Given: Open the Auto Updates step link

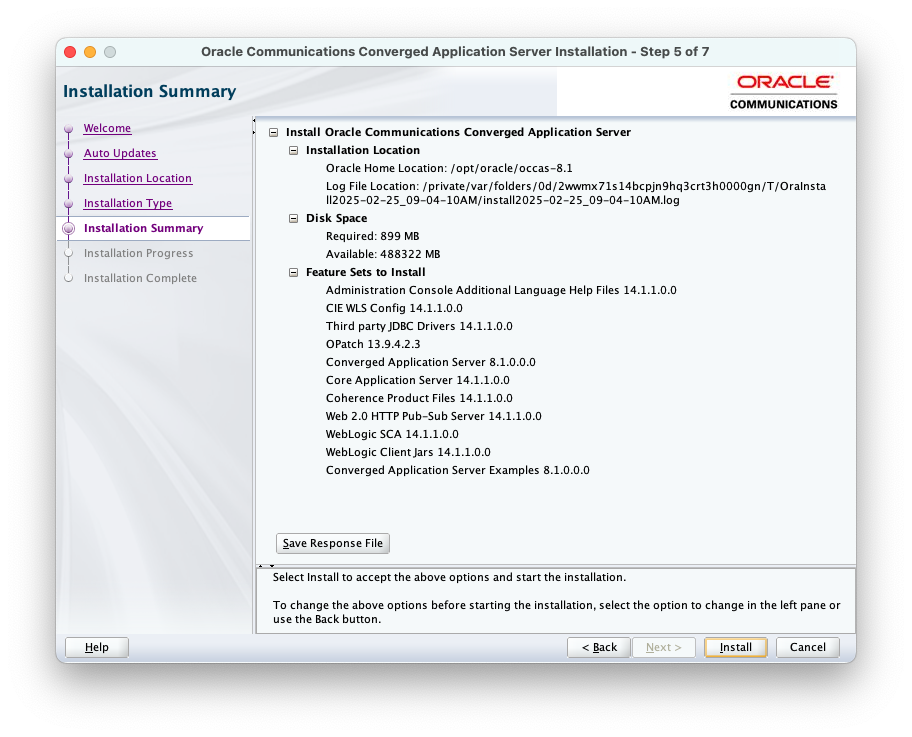Looking at the screenshot, I should pyautogui.click(x=120, y=153).
